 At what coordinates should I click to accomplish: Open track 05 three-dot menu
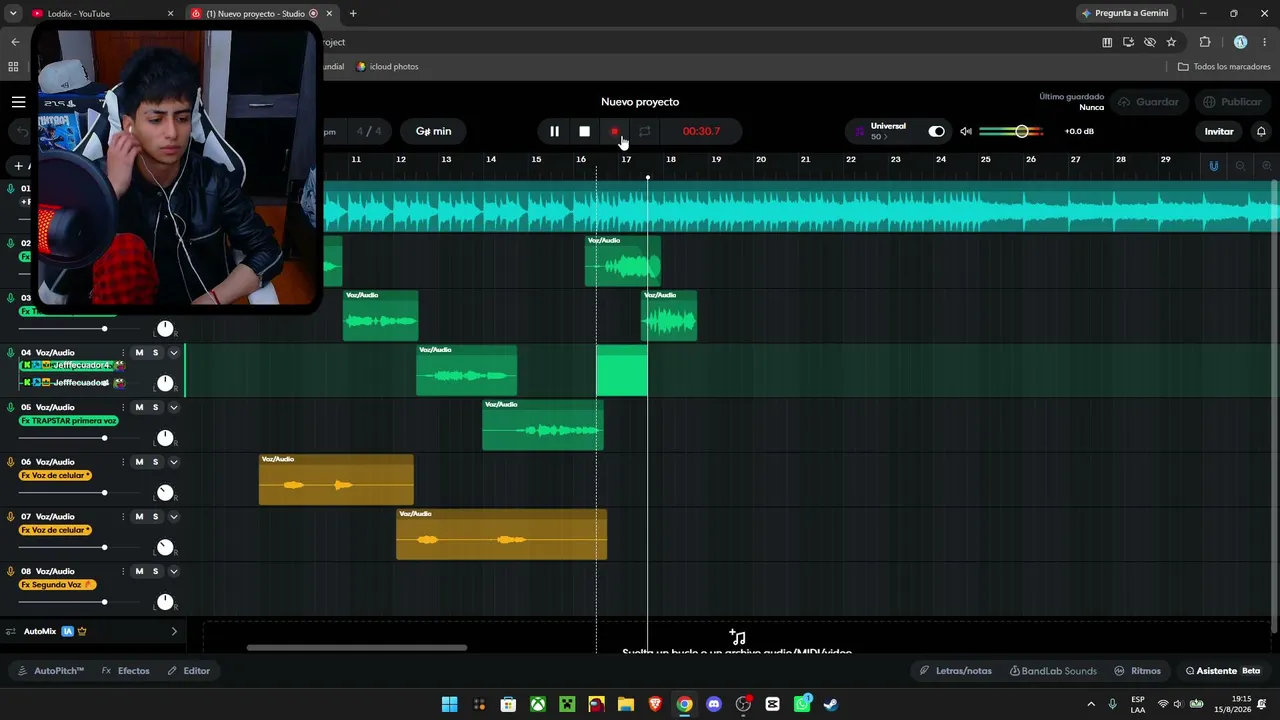(123, 407)
